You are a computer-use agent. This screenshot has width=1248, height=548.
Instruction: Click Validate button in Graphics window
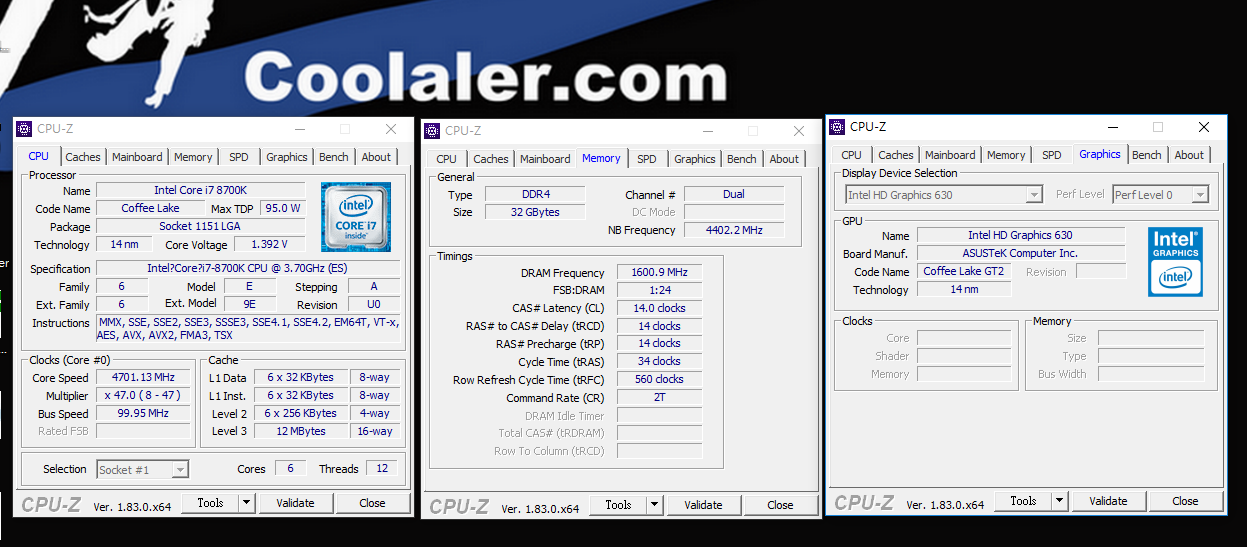click(x=1108, y=501)
